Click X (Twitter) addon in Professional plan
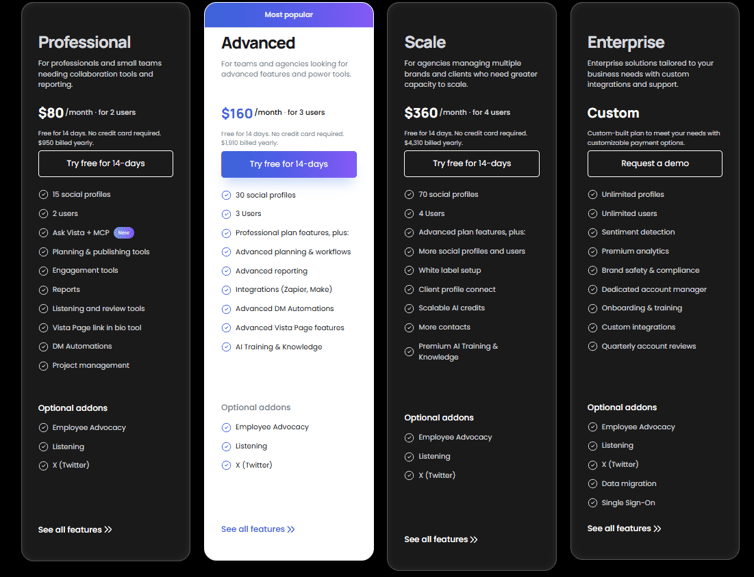The width and height of the screenshot is (754, 577). pyautogui.click(x=71, y=465)
